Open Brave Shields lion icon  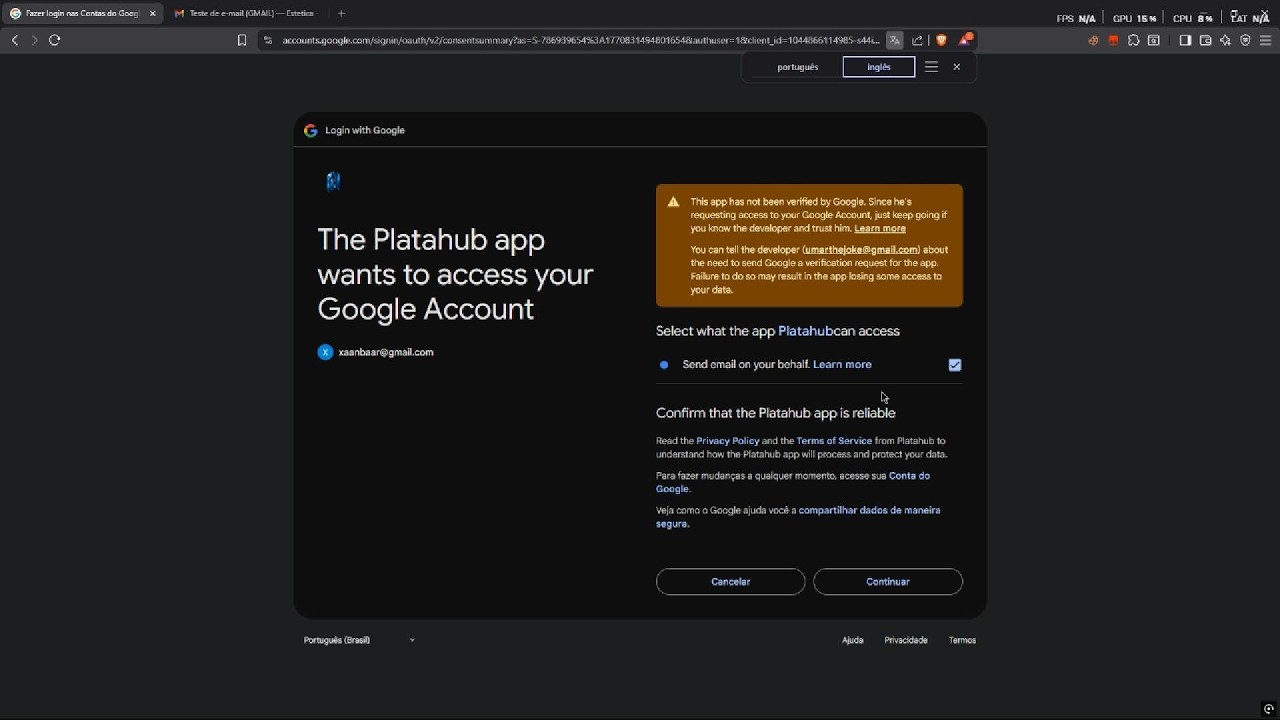coord(941,40)
